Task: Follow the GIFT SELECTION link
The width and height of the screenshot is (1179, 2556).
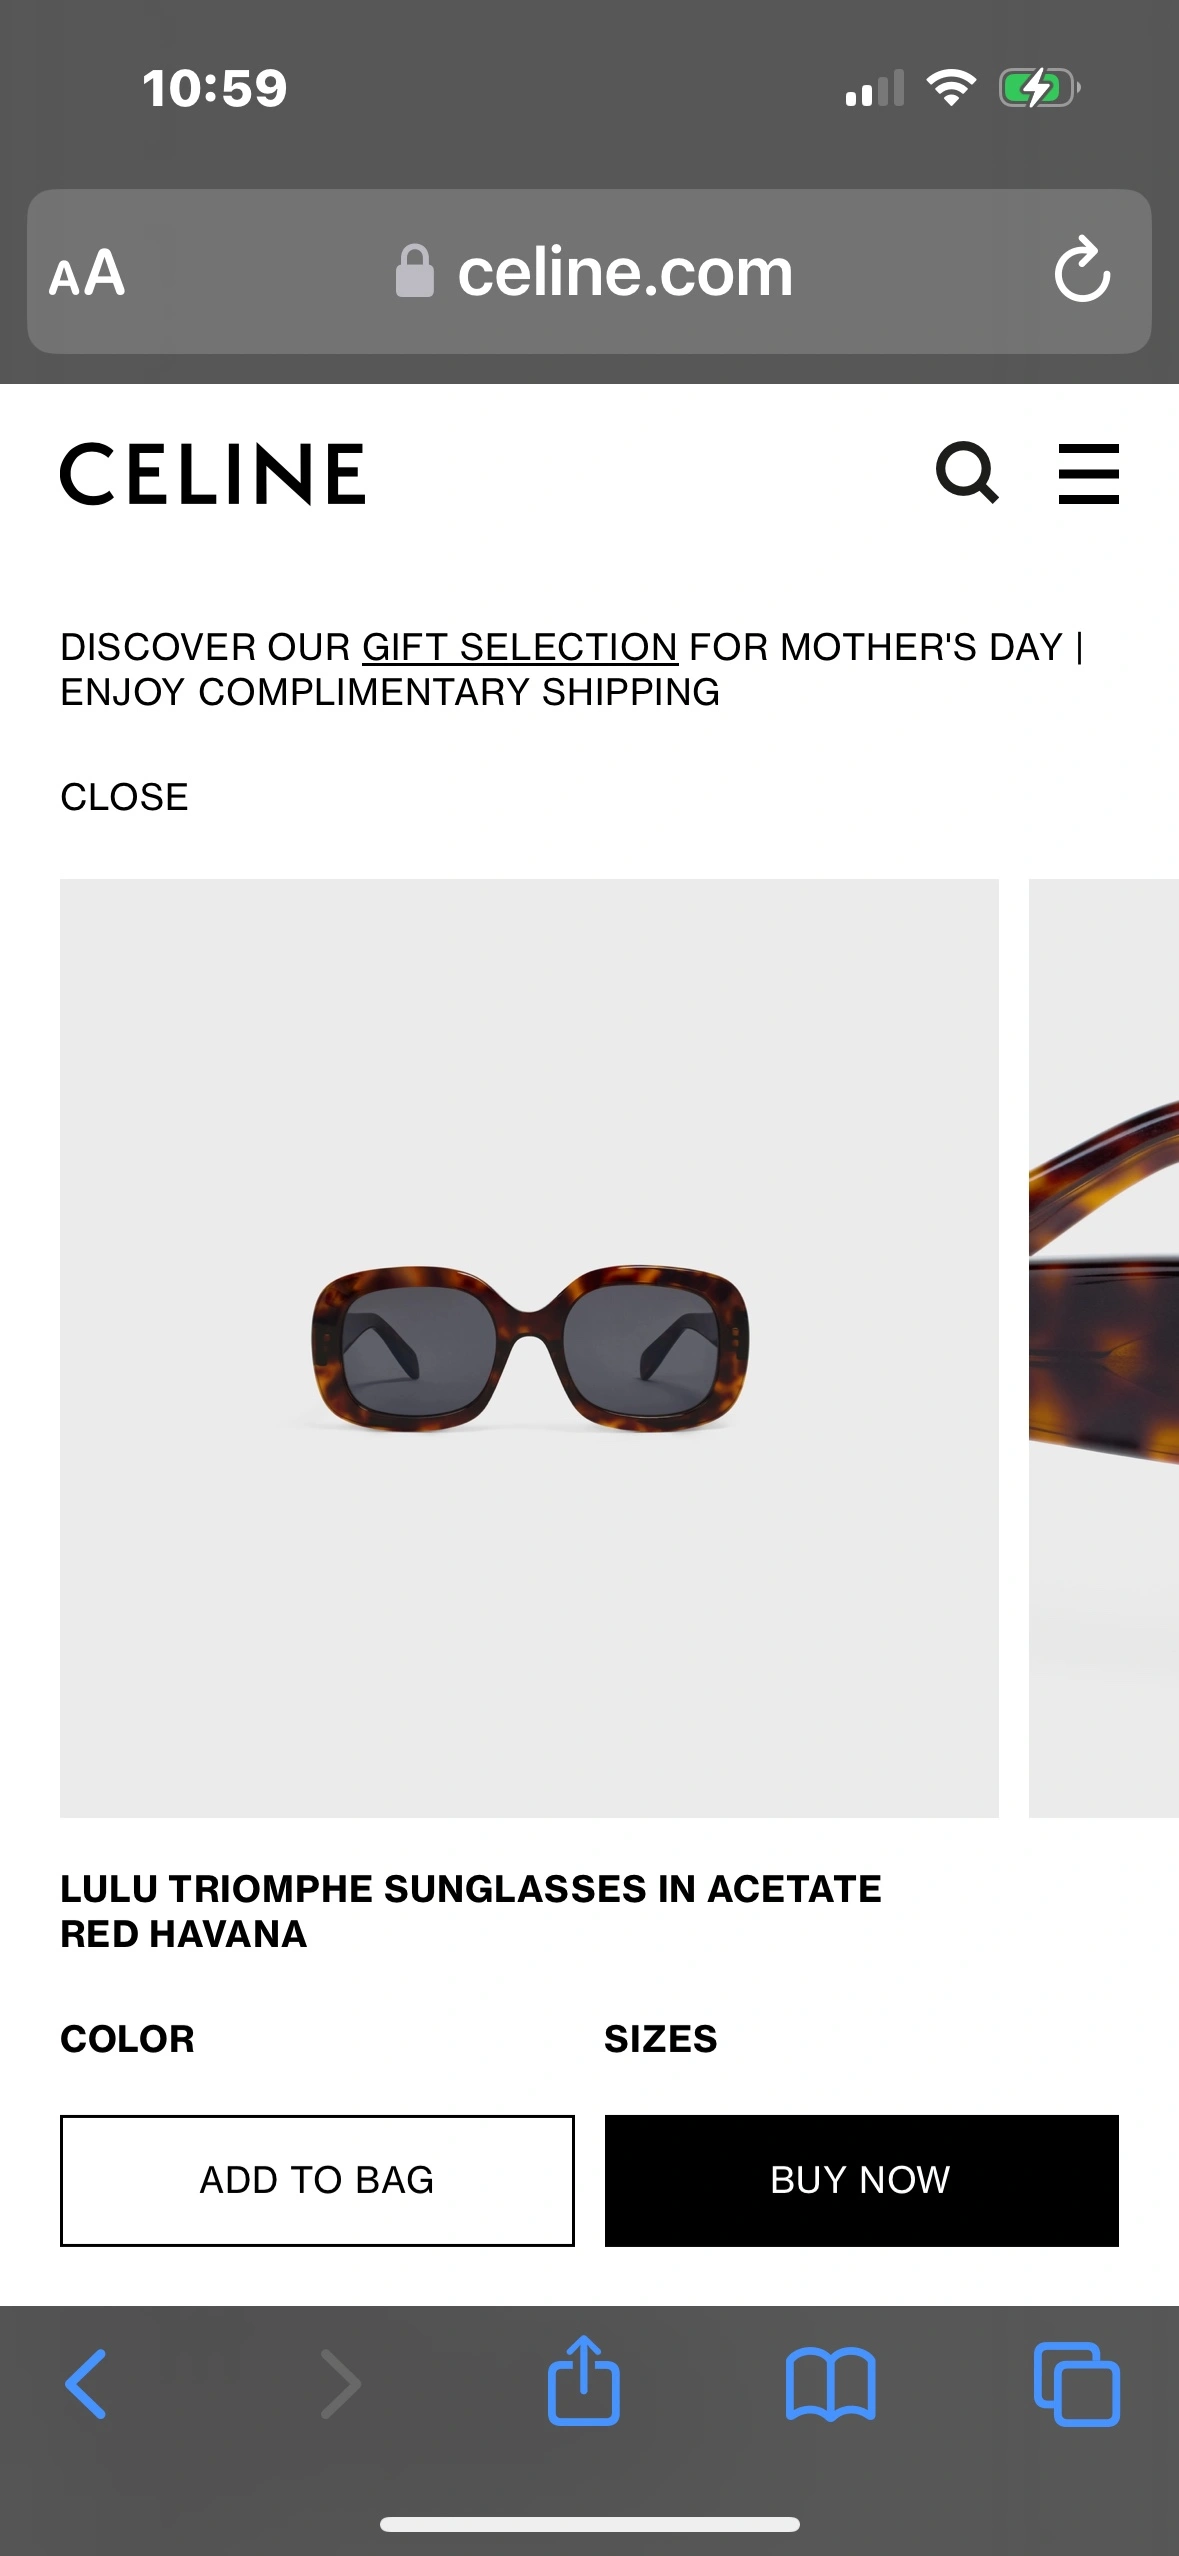Action: click(x=520, y=647)
